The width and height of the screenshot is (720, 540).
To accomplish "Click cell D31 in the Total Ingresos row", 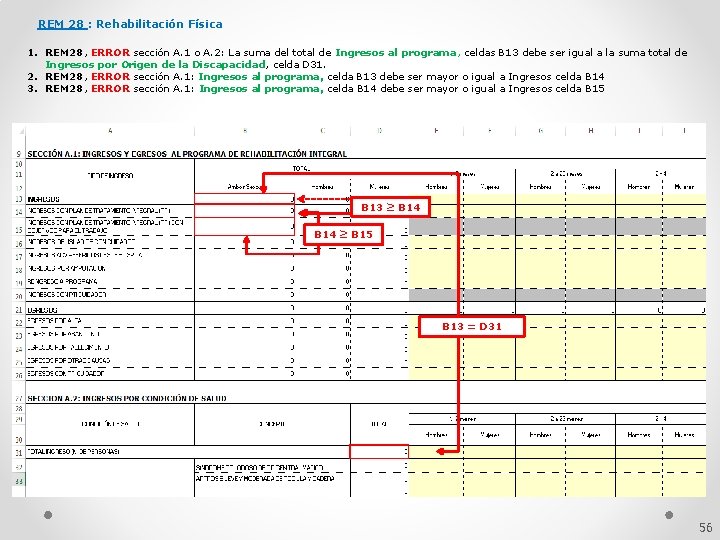I will (379, 452).
